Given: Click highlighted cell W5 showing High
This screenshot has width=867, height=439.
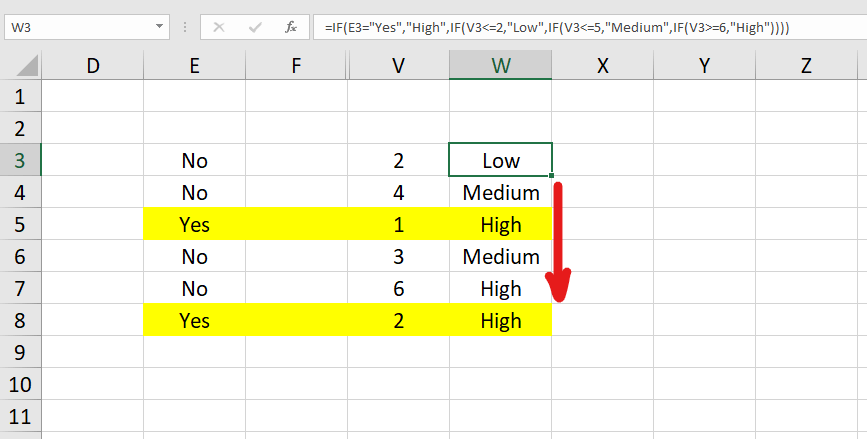Looking at the screenshot, I should click(500, 224).
